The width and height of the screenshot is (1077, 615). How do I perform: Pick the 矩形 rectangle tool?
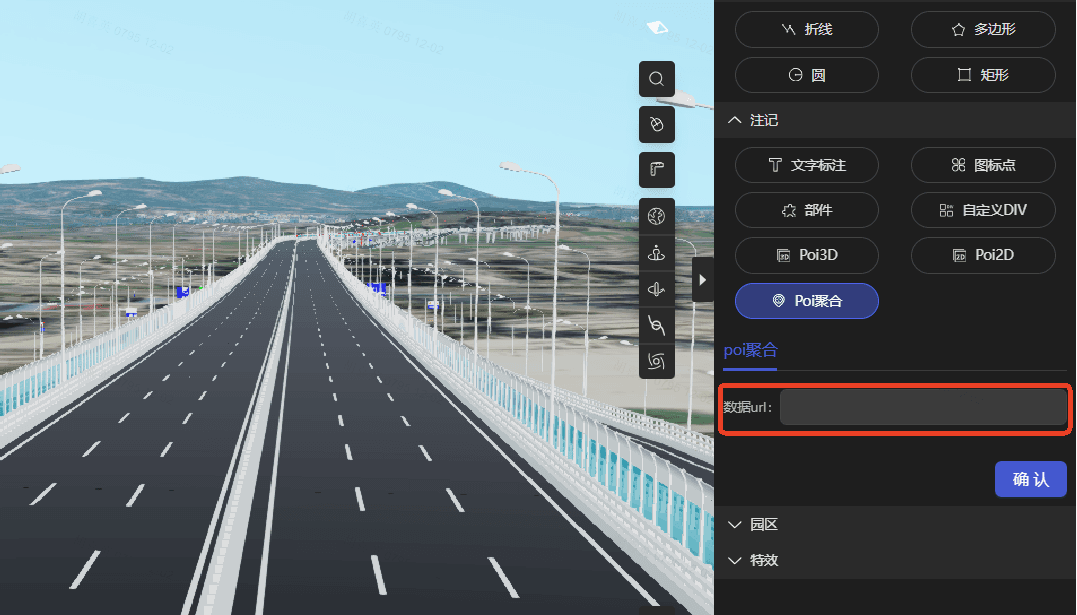pos(982,75)
